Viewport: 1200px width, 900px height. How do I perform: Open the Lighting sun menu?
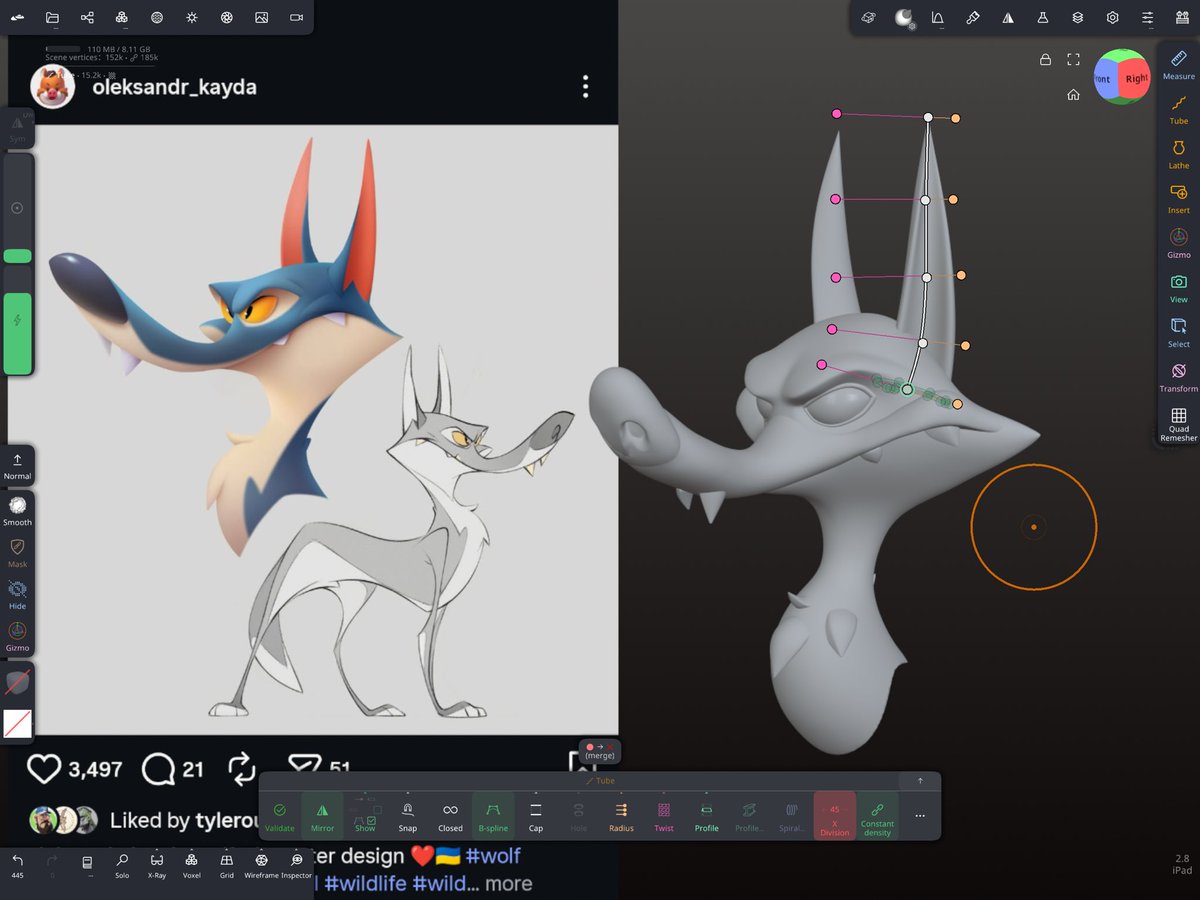click(192, 18)
